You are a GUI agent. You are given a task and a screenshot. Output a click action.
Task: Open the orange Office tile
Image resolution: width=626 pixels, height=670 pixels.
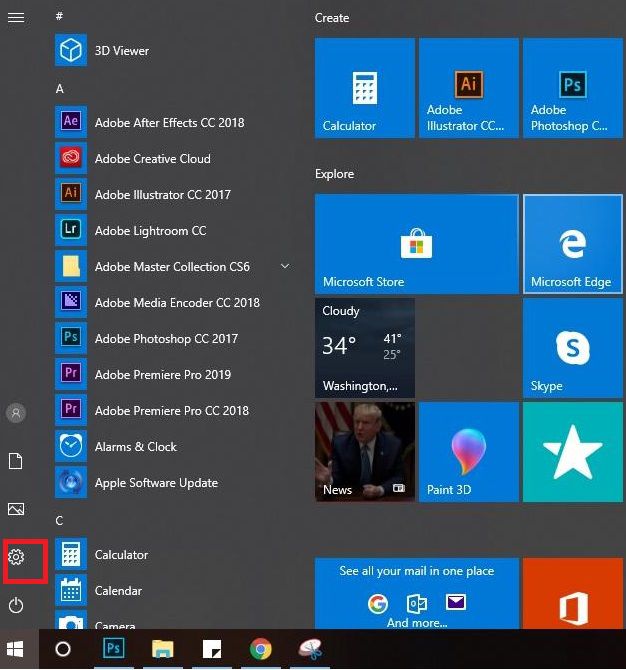pyautogui.click(x=573, y=594)
